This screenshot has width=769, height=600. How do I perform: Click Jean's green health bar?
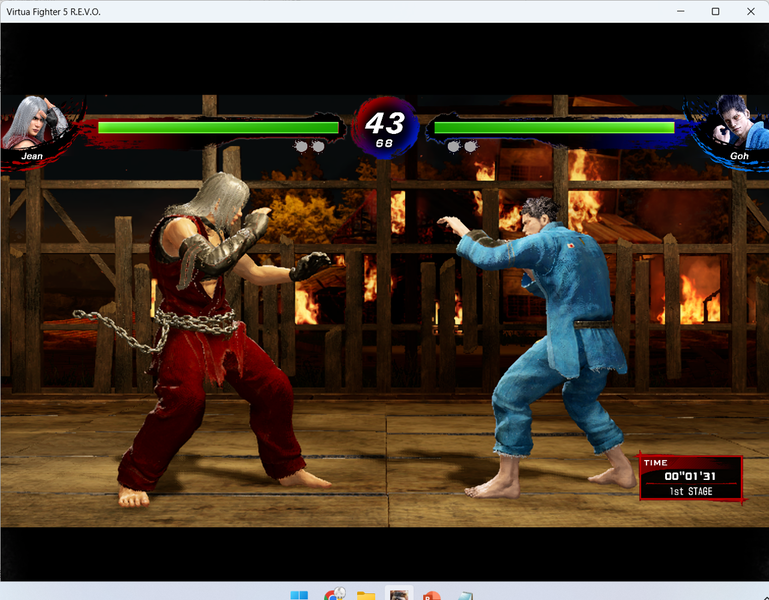click(218, 128)
